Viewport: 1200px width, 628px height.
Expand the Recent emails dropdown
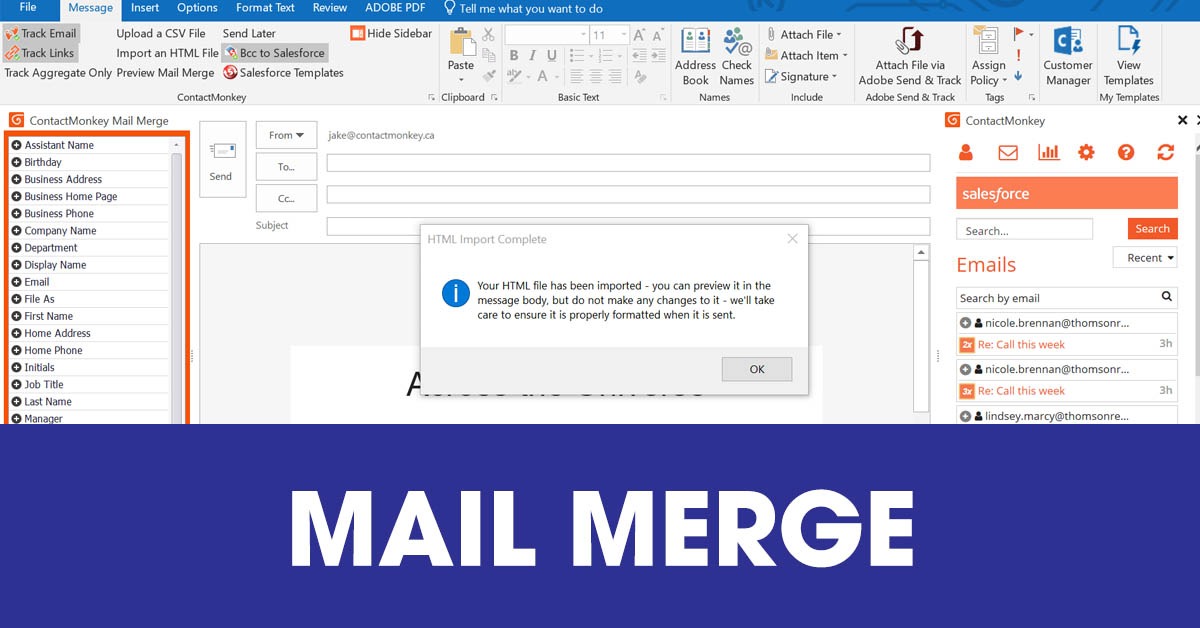point(1144,257)
